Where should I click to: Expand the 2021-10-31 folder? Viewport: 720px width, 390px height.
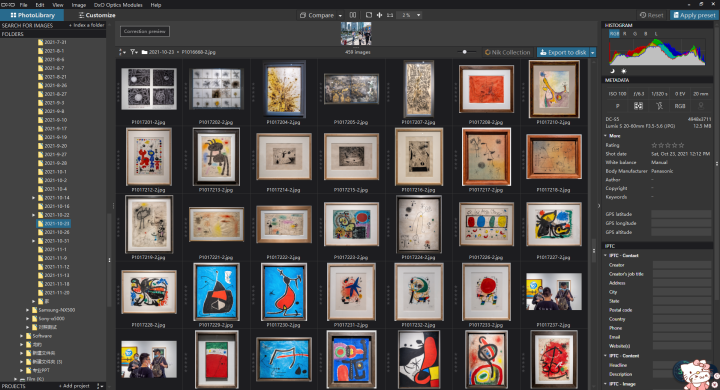[33, 241]
